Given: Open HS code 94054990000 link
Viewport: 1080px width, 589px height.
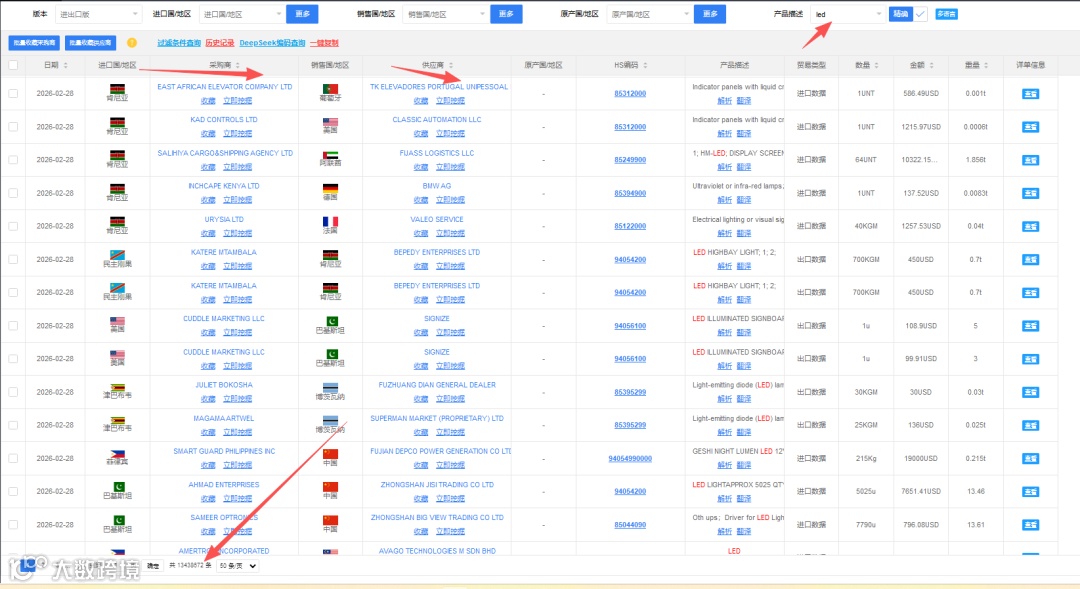Looking at the screenshot, I should coord(630,459).
